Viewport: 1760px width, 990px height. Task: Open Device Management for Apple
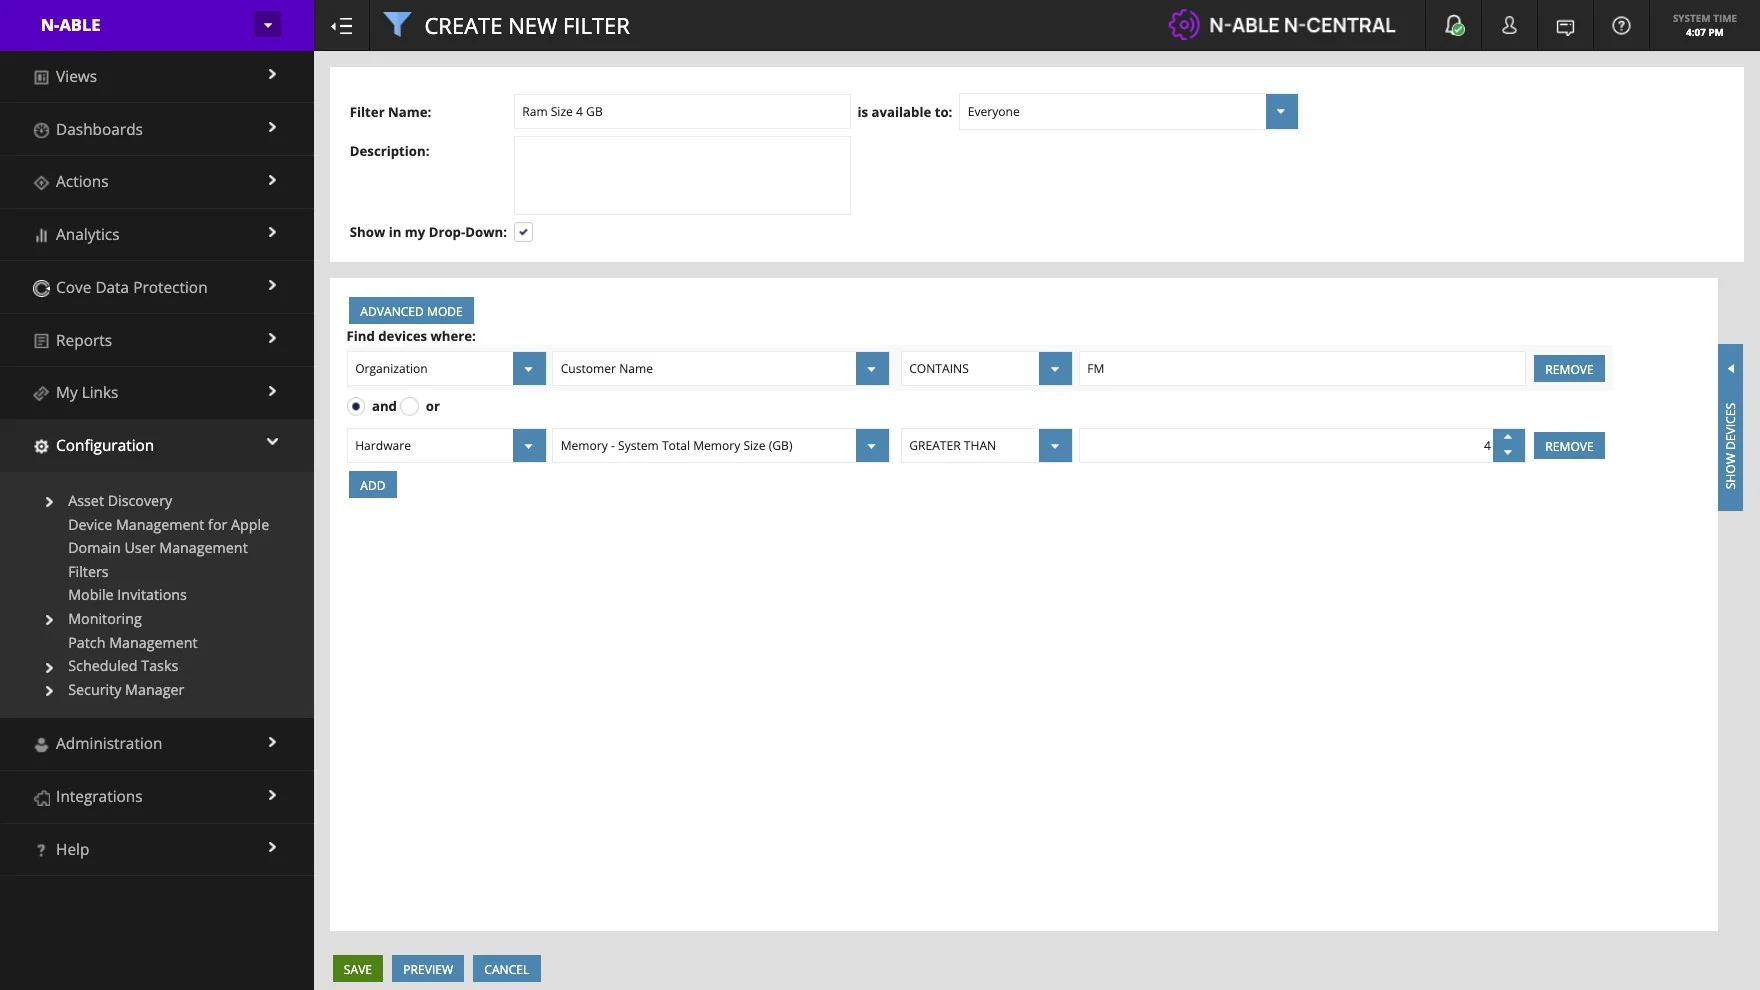click(168, 525)
